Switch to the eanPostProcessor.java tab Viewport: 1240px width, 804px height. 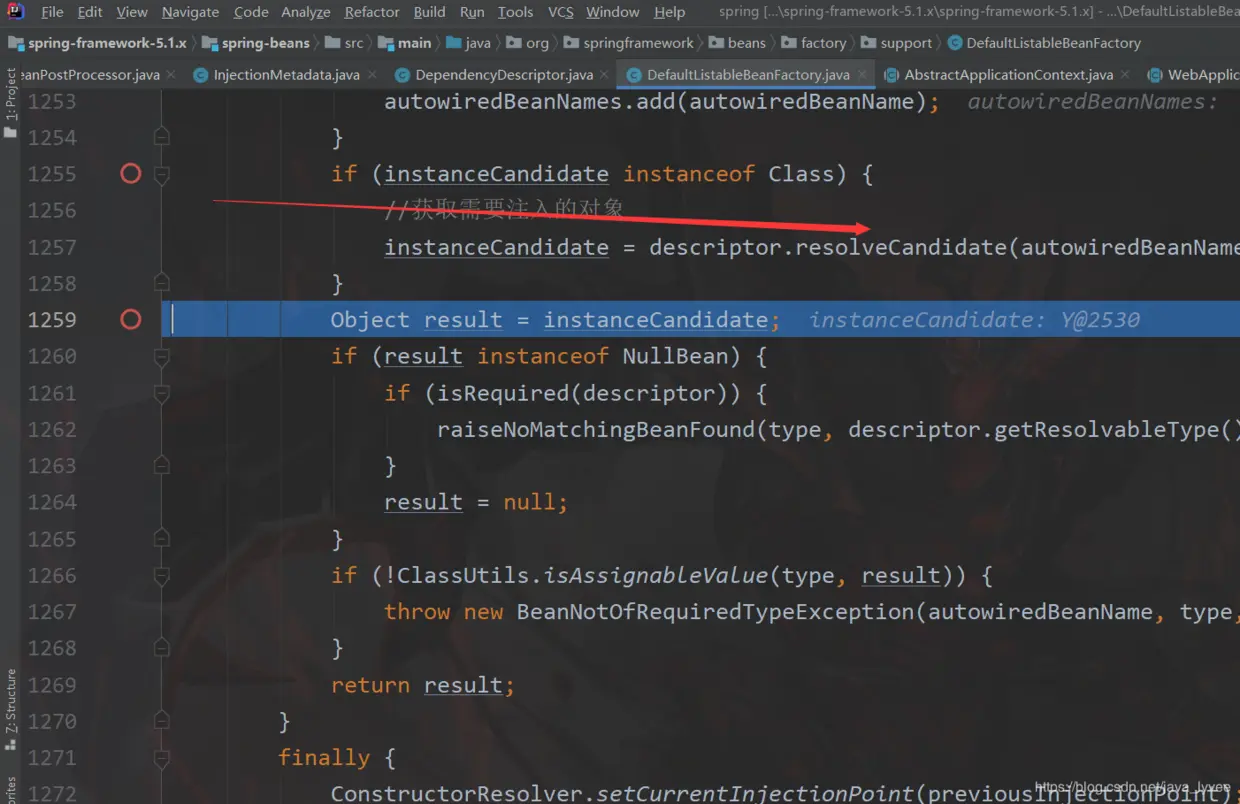[x=88, y=75]
